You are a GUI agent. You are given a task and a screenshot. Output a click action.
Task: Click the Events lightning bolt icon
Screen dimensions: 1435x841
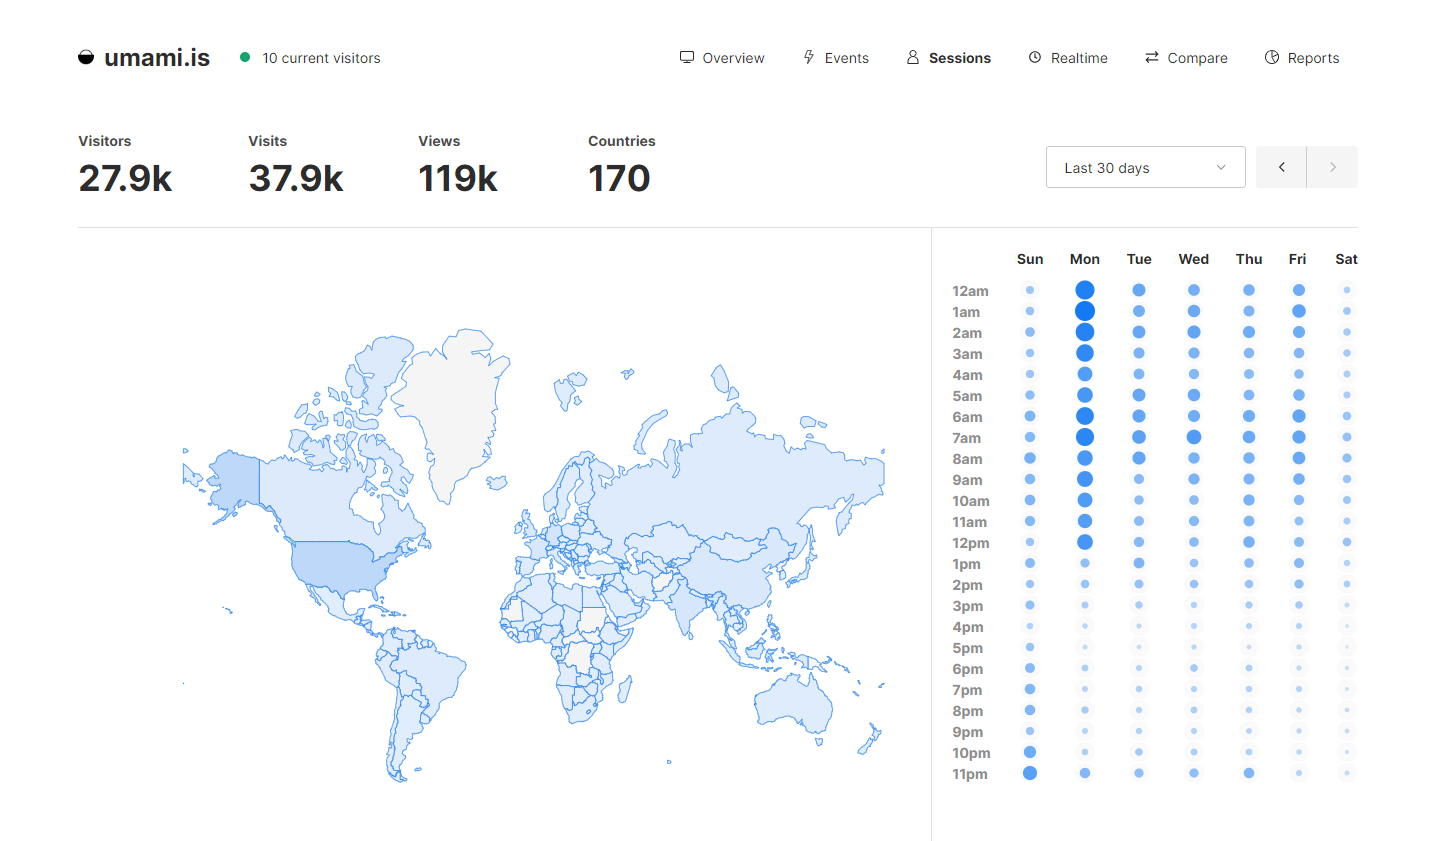(x=809, y=58)
